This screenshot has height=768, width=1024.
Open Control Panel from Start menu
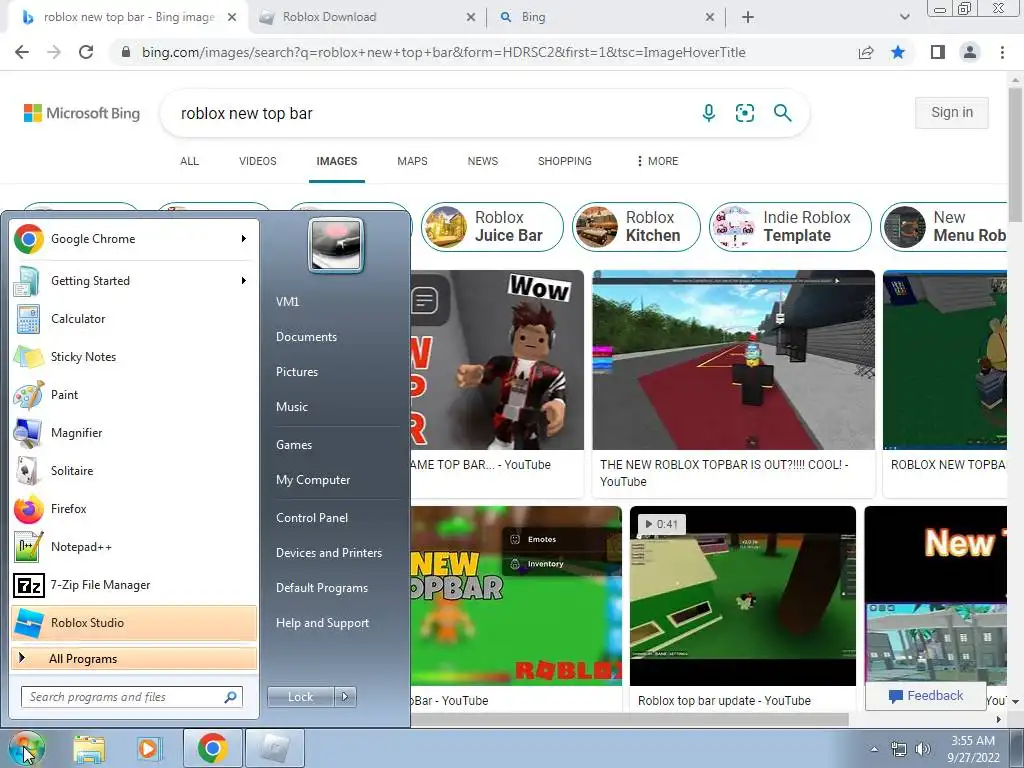pyautogui.click(x=312, y=518)
